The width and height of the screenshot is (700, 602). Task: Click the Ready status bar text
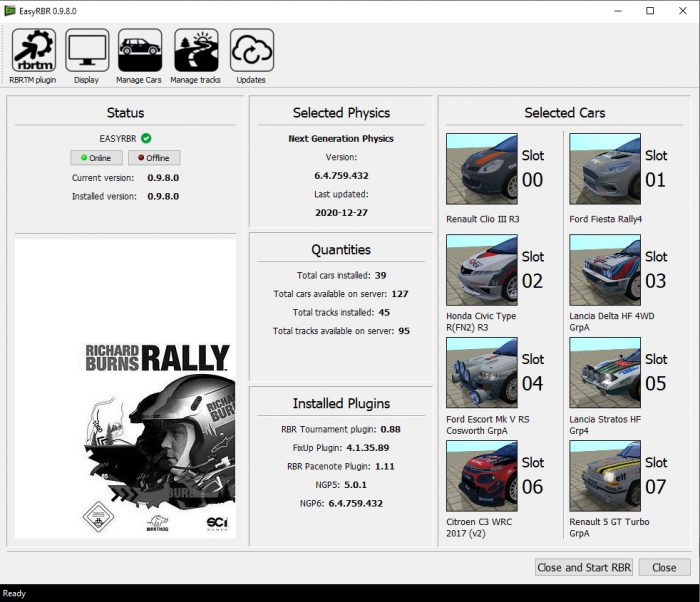click(x=14, y=594)
